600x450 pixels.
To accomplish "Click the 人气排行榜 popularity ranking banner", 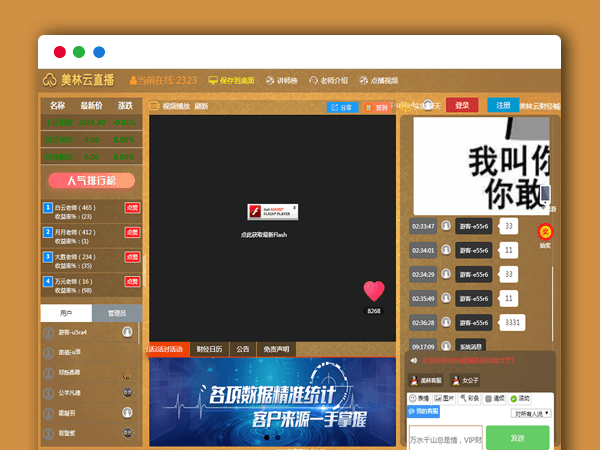I will pos(91,181).
